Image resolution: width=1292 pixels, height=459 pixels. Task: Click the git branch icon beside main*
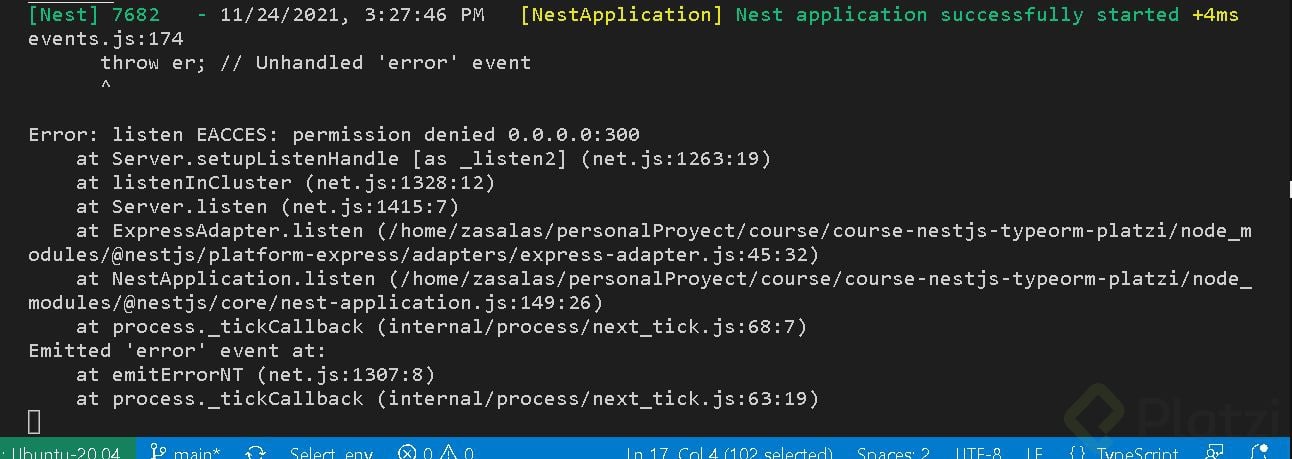pos(158,453)
